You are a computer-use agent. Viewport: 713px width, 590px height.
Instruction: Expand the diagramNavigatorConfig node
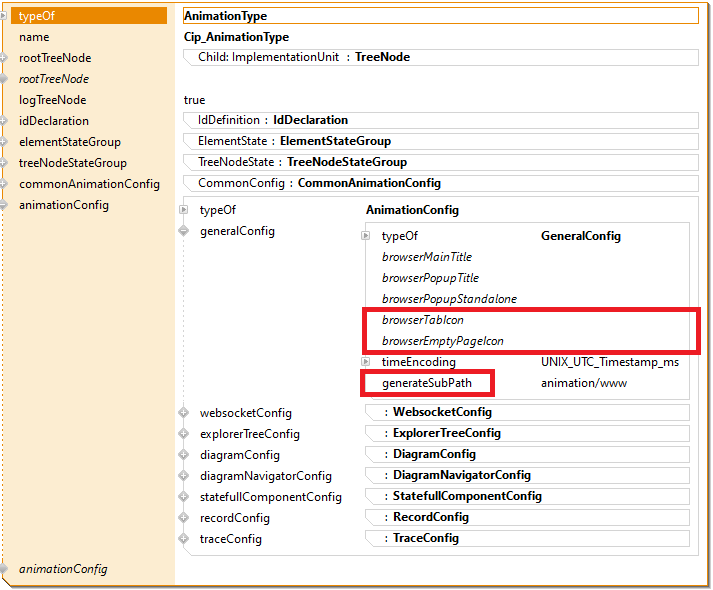point(183,475)
